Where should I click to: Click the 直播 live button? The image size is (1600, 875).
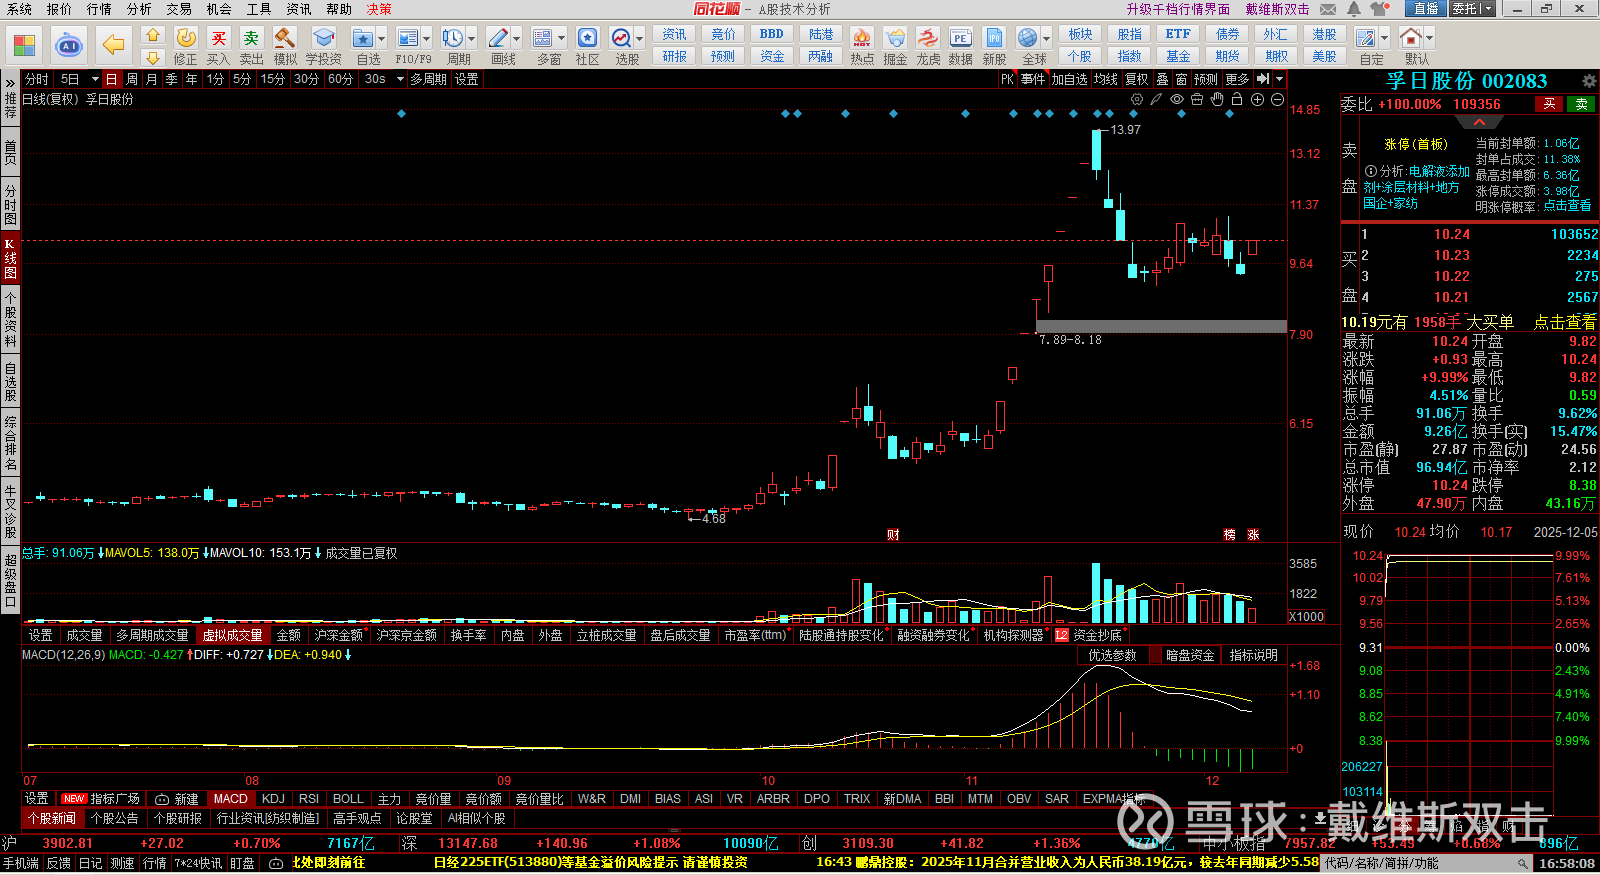tap(1426, 9)
